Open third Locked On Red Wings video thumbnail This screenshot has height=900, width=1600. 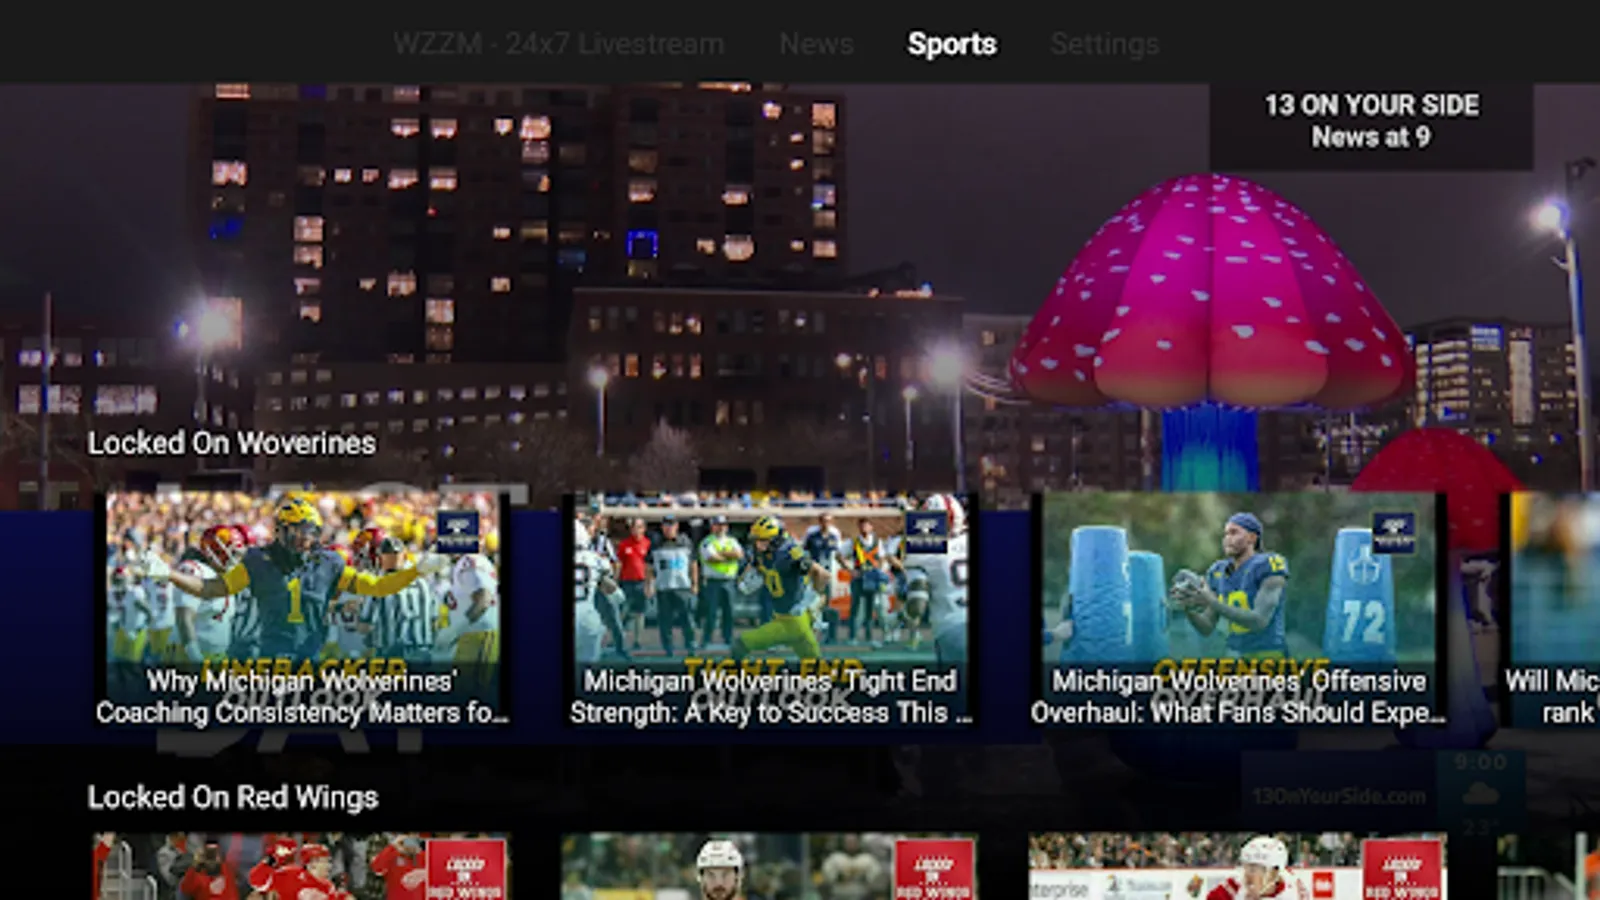(x=1238, y=867)
